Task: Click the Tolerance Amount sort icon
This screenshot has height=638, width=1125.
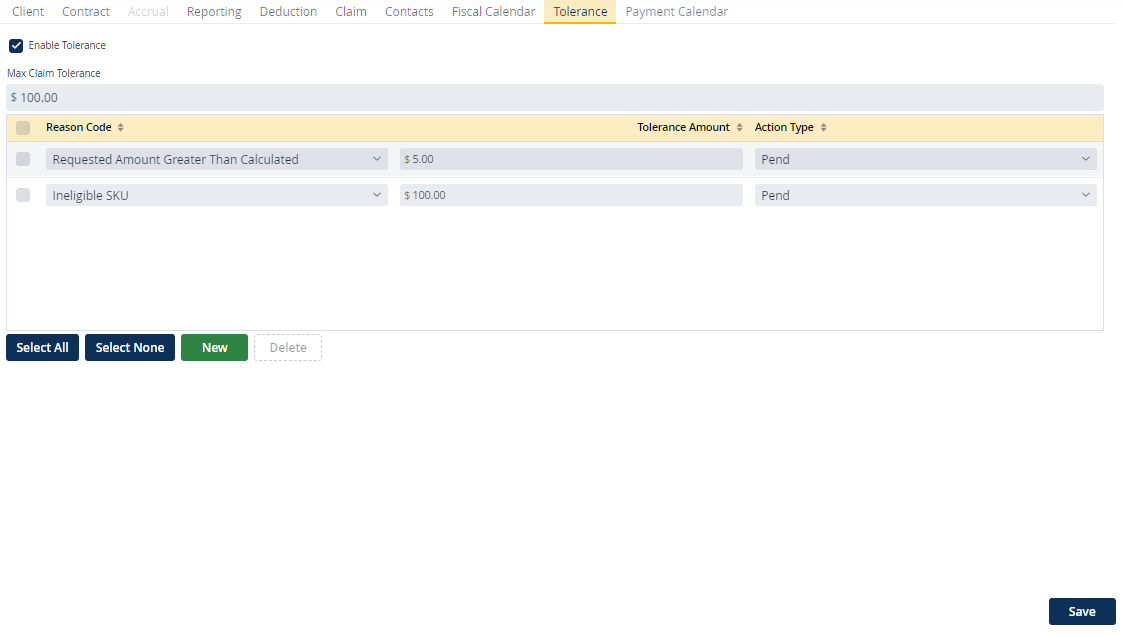Action: point(740,128)
